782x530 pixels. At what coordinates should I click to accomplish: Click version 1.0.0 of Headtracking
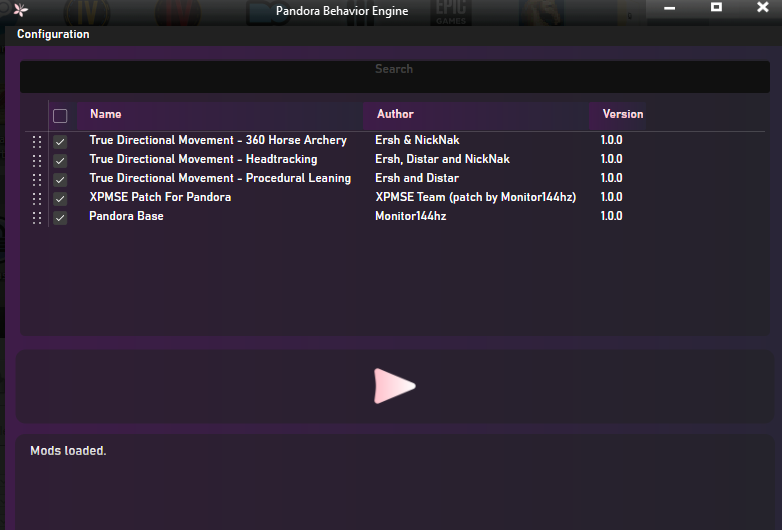point(611,159)
